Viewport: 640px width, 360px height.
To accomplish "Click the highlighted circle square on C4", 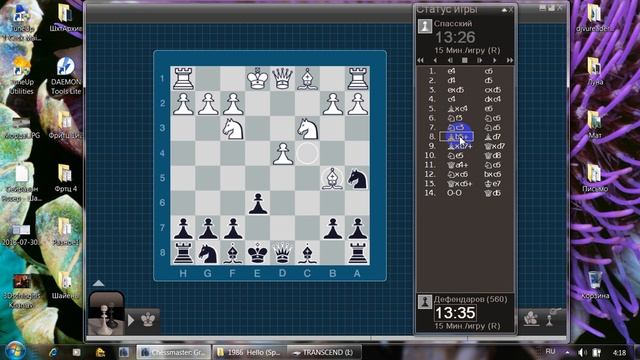I will click(307, 153).
